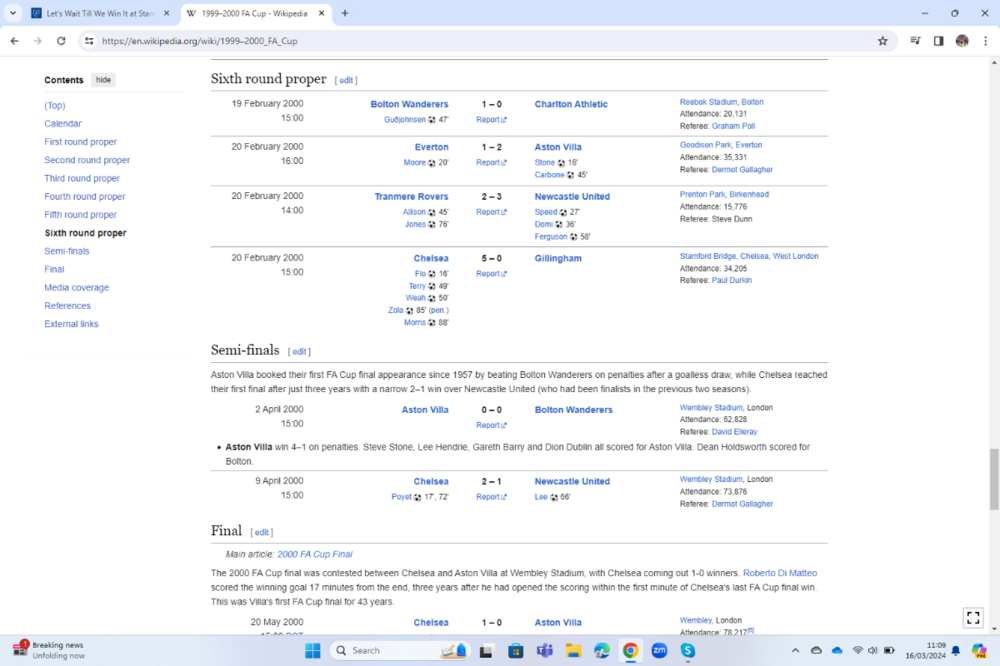Open File Explorer from taskbar

click(573, 651)
